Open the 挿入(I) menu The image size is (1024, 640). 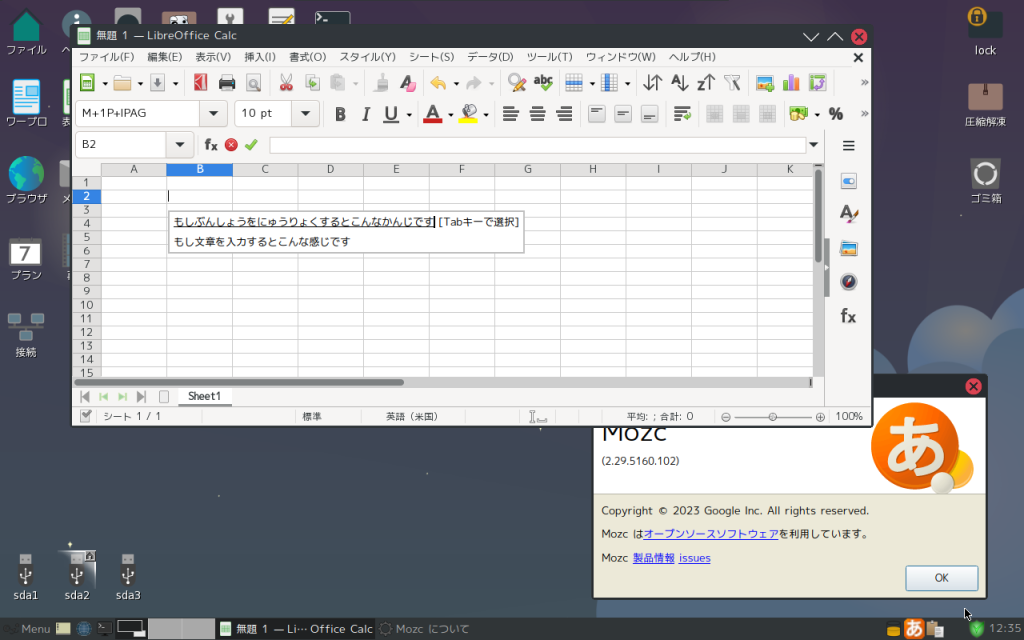pyautogui.click(x=262, y=57)
